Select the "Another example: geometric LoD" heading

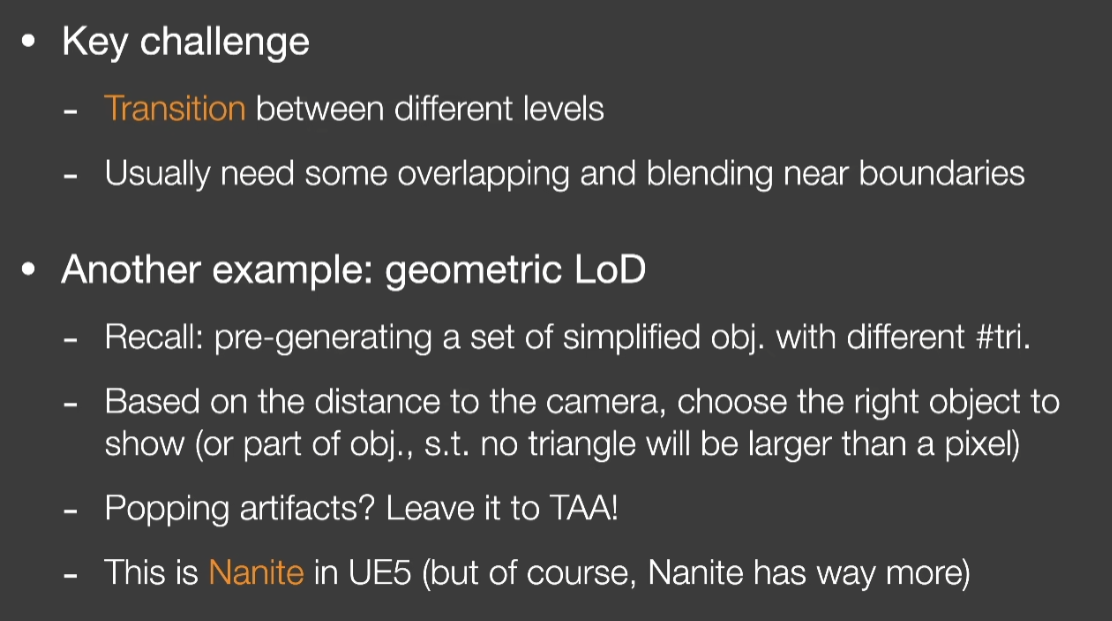click(x=354, y=269)
